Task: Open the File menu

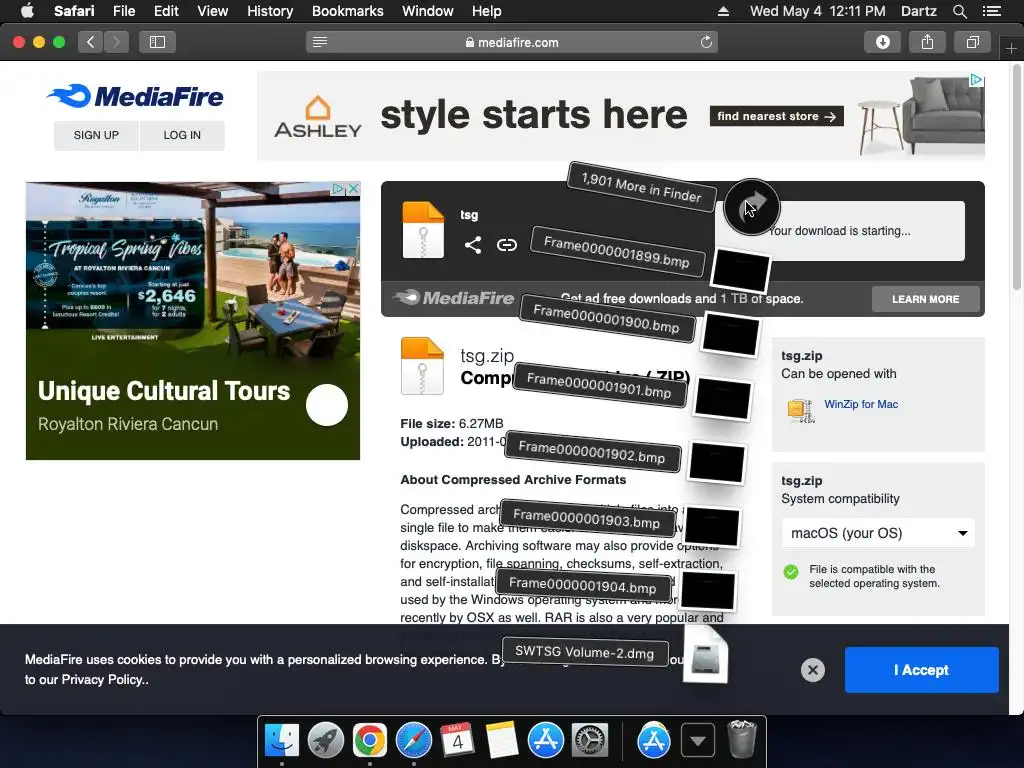Action: (123, 11)
